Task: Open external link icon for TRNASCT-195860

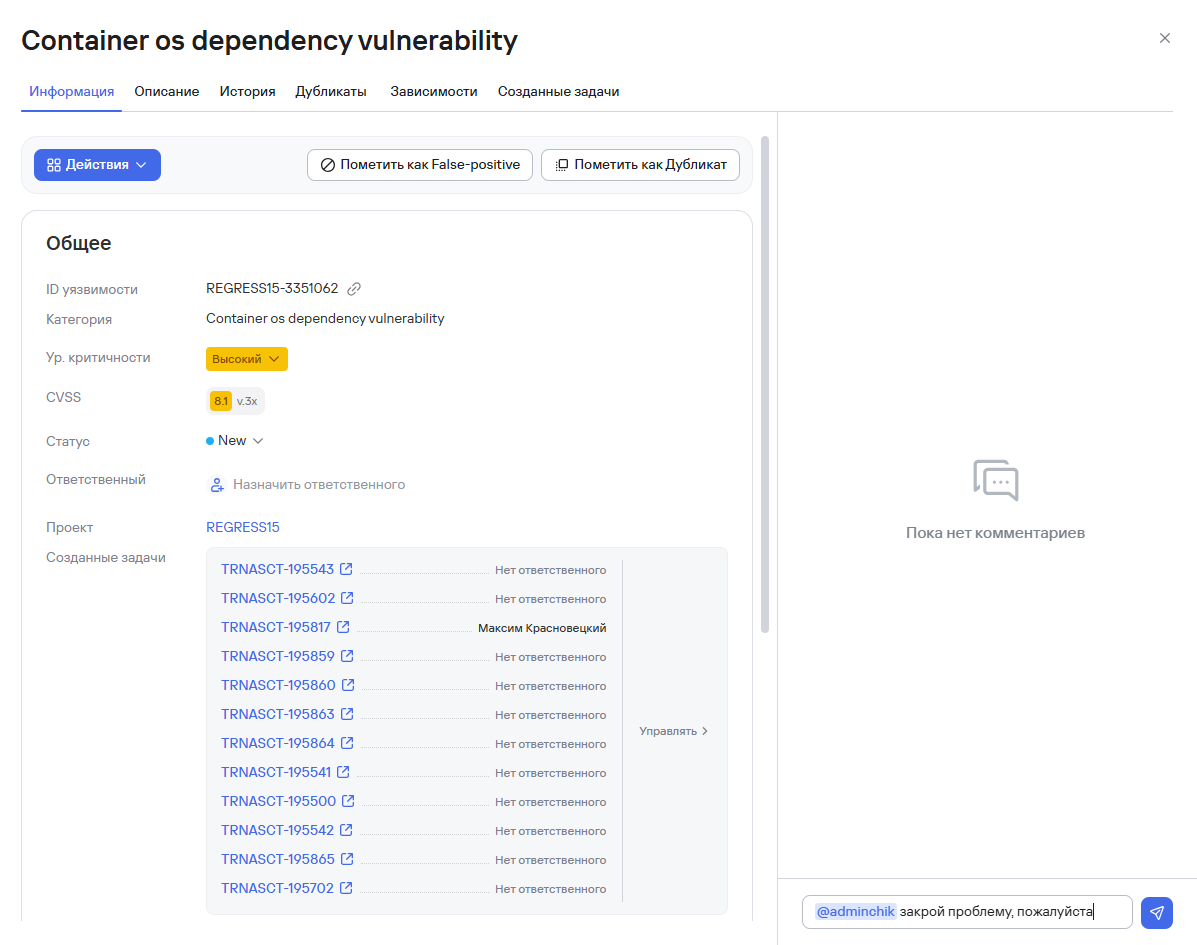Action: click(x=348, y=685)
